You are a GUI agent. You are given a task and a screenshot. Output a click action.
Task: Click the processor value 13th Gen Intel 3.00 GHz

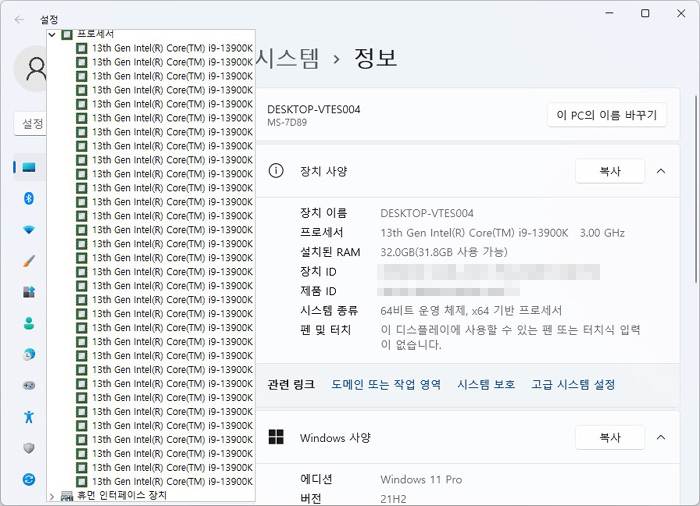502,233
